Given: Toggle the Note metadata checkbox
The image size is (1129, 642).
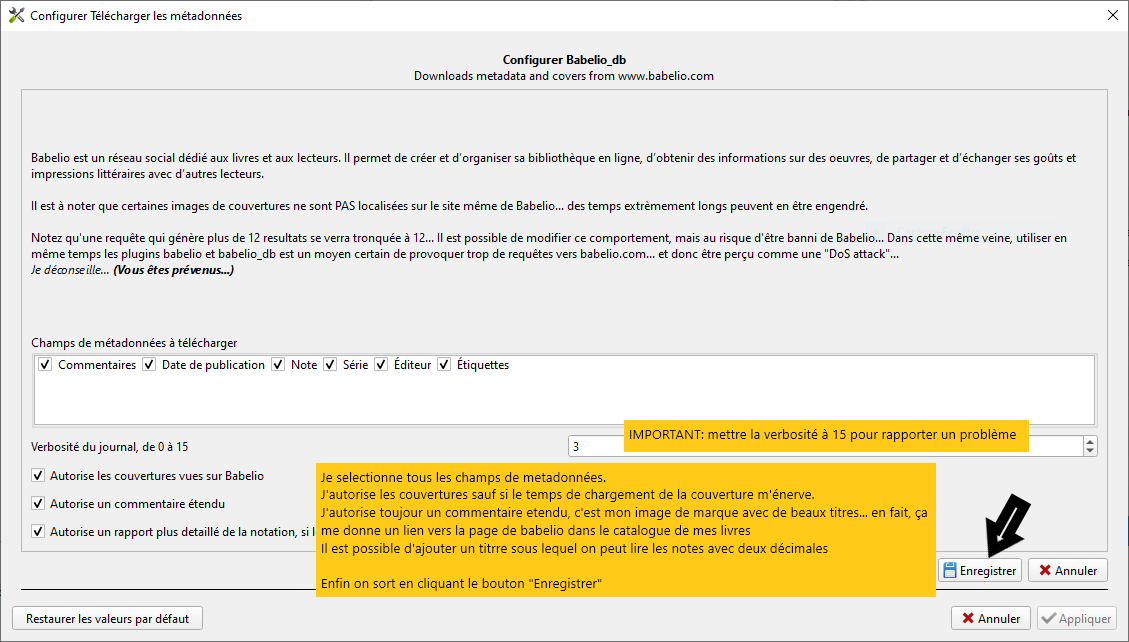Looking at the screenshot, I should coord(278,365).
